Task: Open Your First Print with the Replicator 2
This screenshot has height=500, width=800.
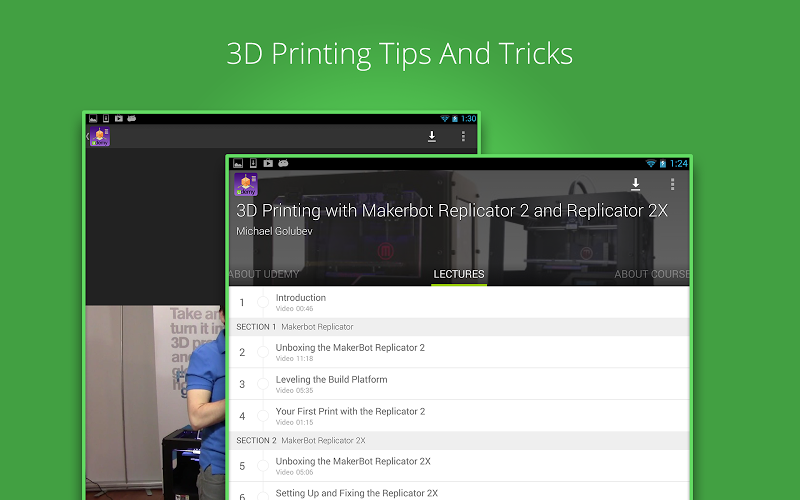Action: 459,416
